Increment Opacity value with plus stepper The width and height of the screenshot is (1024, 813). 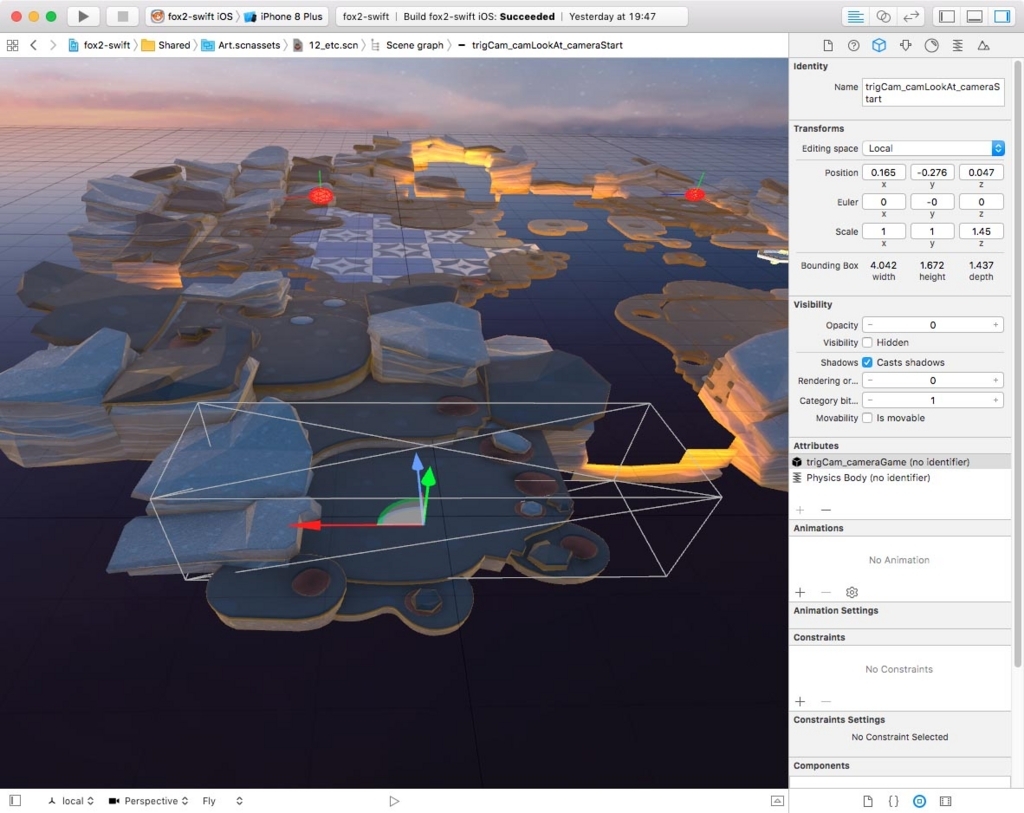point(996,325)
